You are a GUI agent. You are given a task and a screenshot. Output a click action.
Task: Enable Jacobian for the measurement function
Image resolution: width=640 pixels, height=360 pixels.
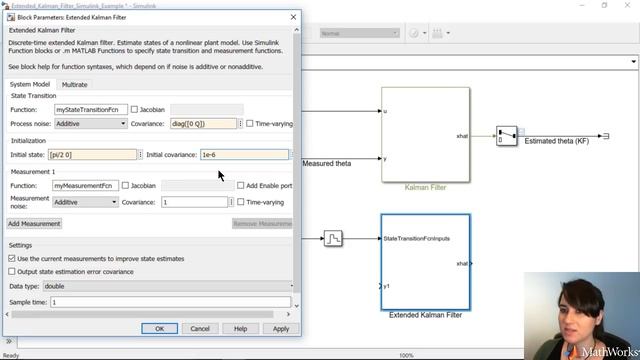pos(125,185)
